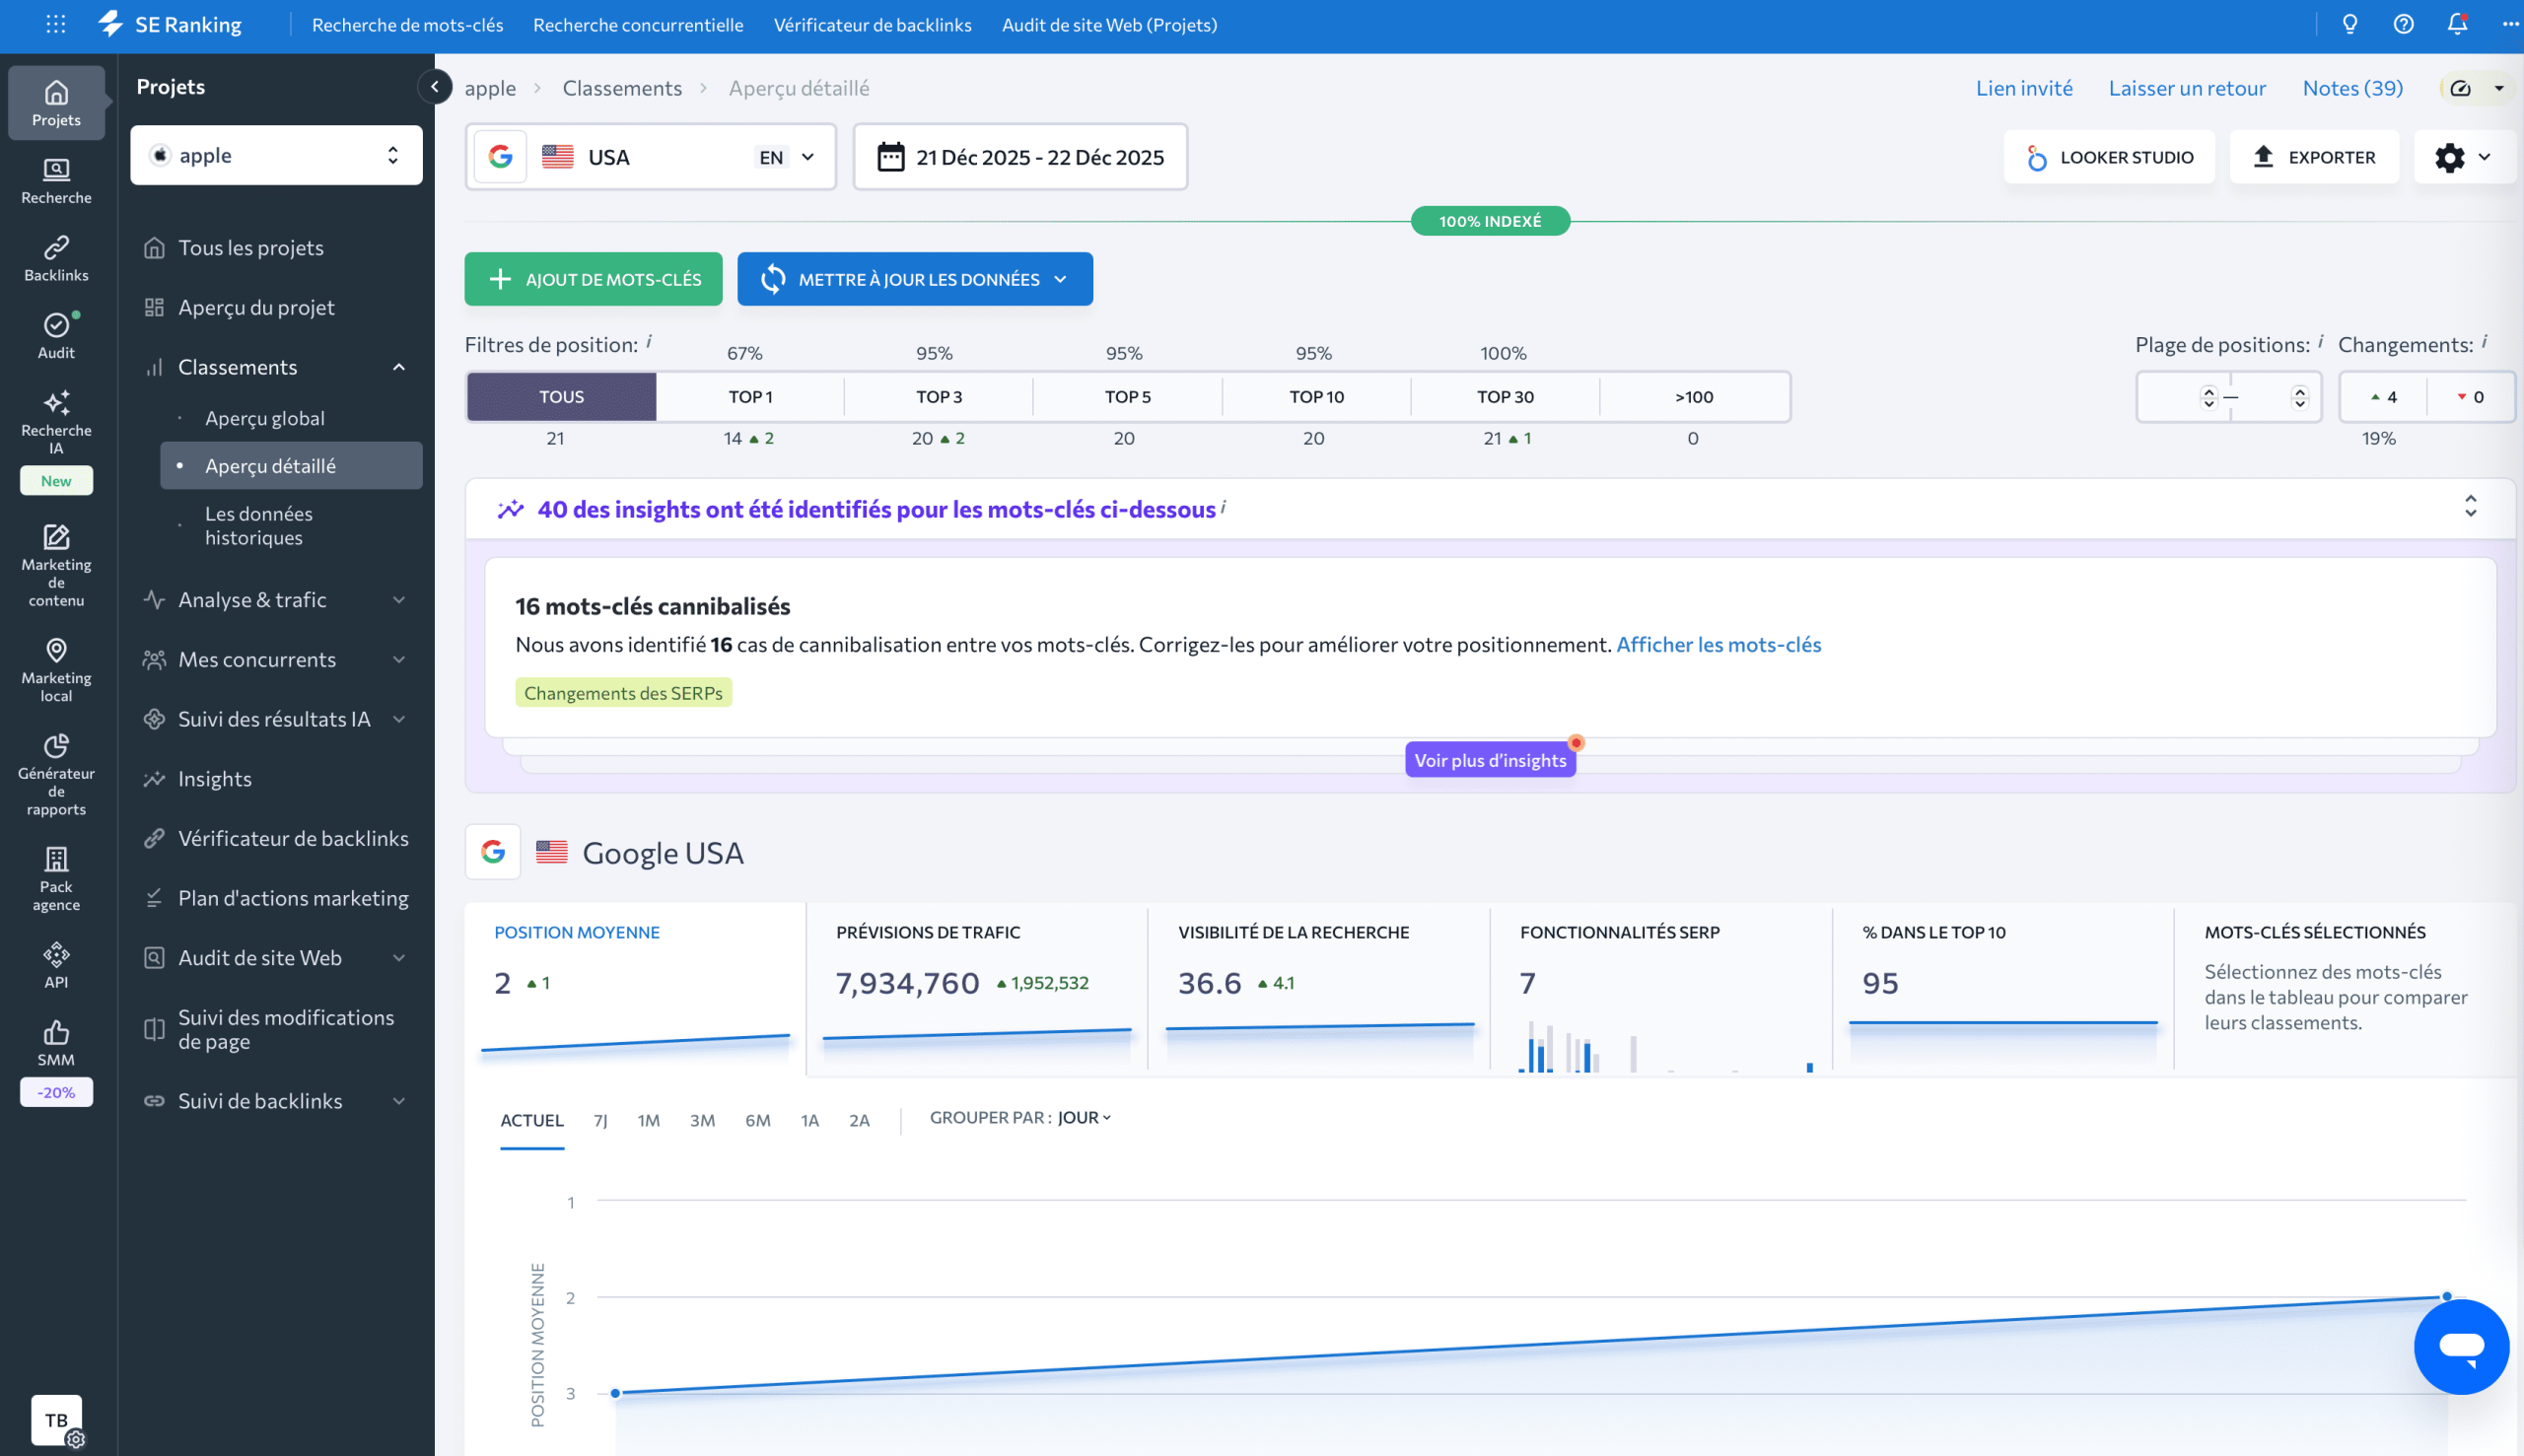
Task: Select the TOP 10 position filter
Action: click(1316, 397)
